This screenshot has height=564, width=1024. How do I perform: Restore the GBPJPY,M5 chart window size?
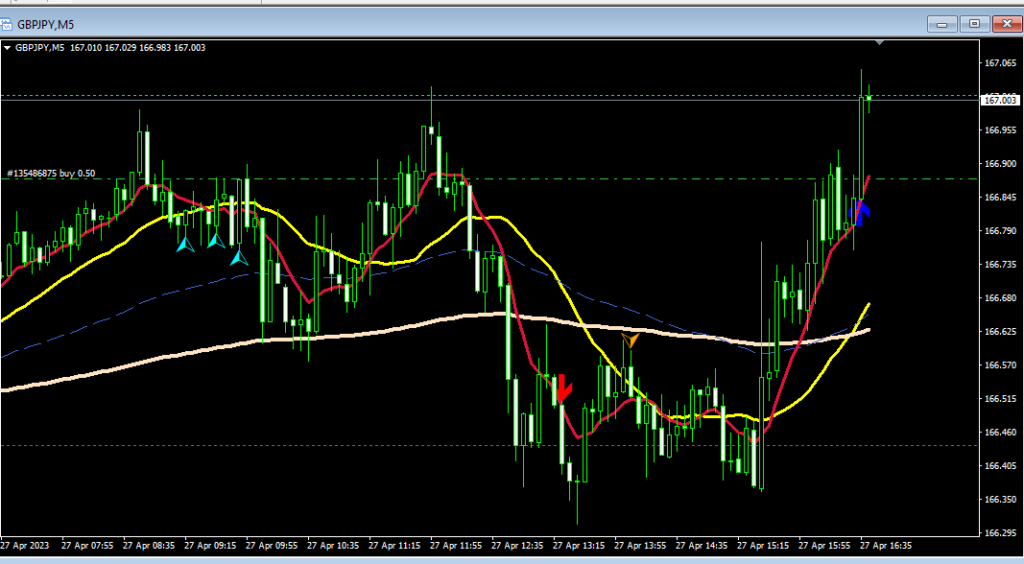tap(975, 23)
